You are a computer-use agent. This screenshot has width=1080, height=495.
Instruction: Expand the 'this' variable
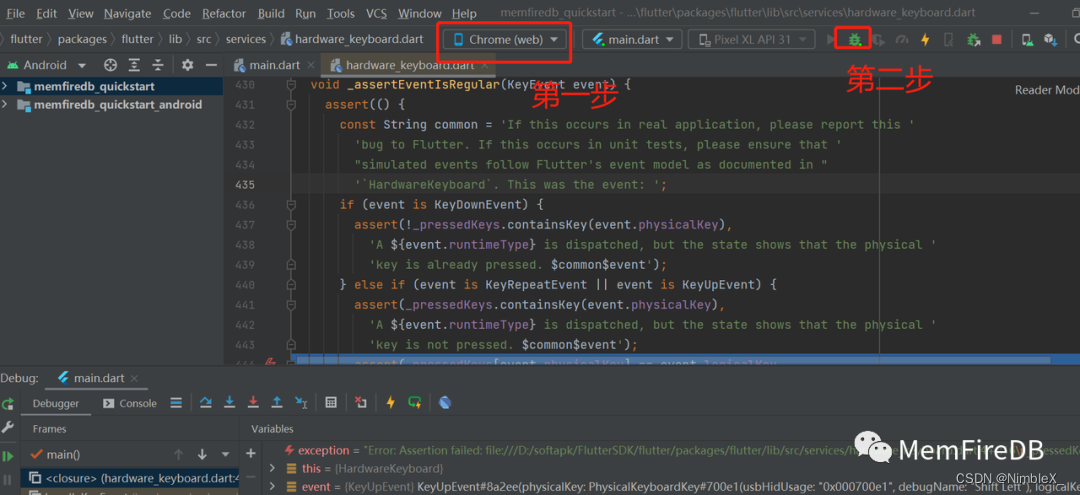coord(272,468)
